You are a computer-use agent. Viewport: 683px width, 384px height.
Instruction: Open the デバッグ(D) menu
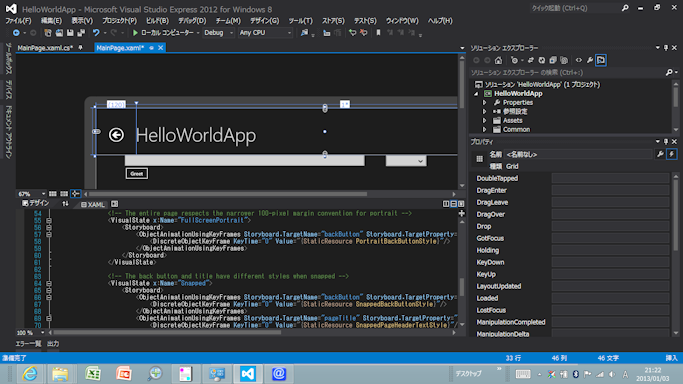pyautogui.click(x=192, y=21)
